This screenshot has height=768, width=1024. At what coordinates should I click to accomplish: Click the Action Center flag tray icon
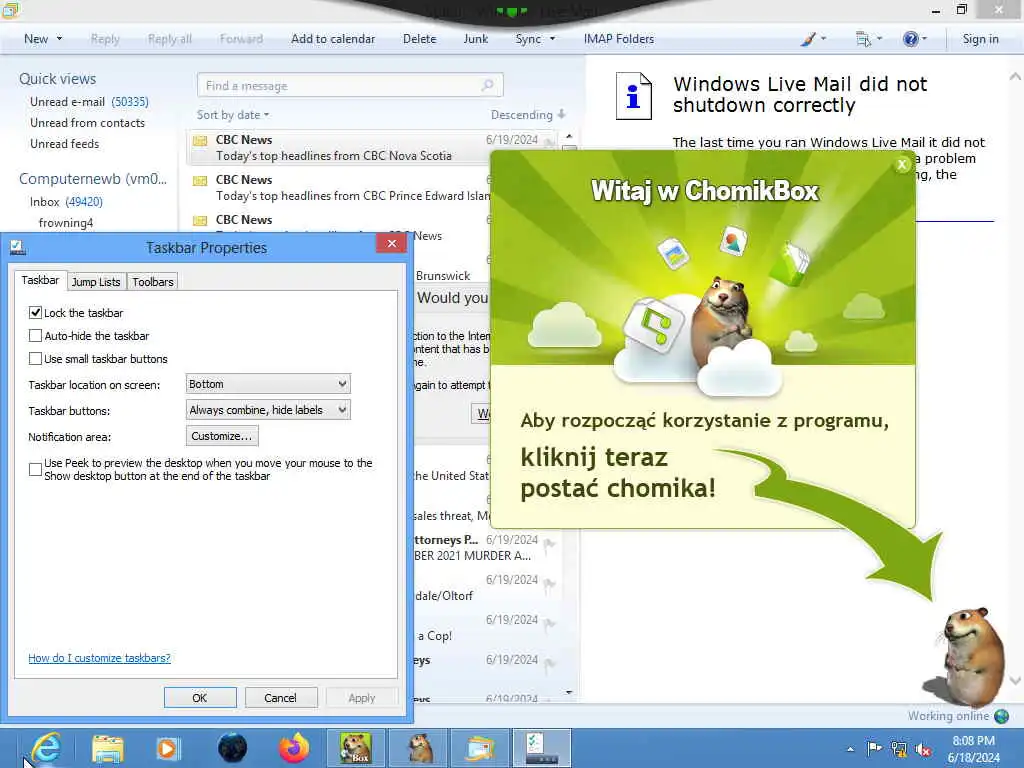pyautogui.click(x=874, y=748)
